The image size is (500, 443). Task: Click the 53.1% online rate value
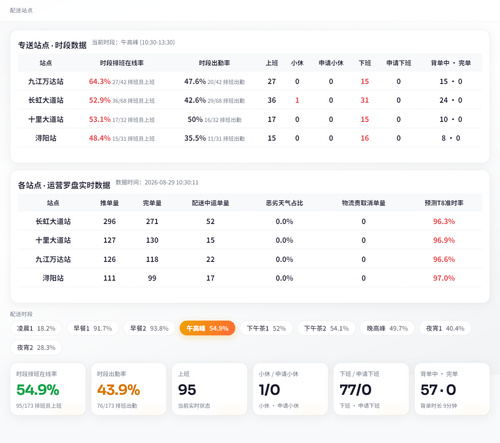(99, 119)
